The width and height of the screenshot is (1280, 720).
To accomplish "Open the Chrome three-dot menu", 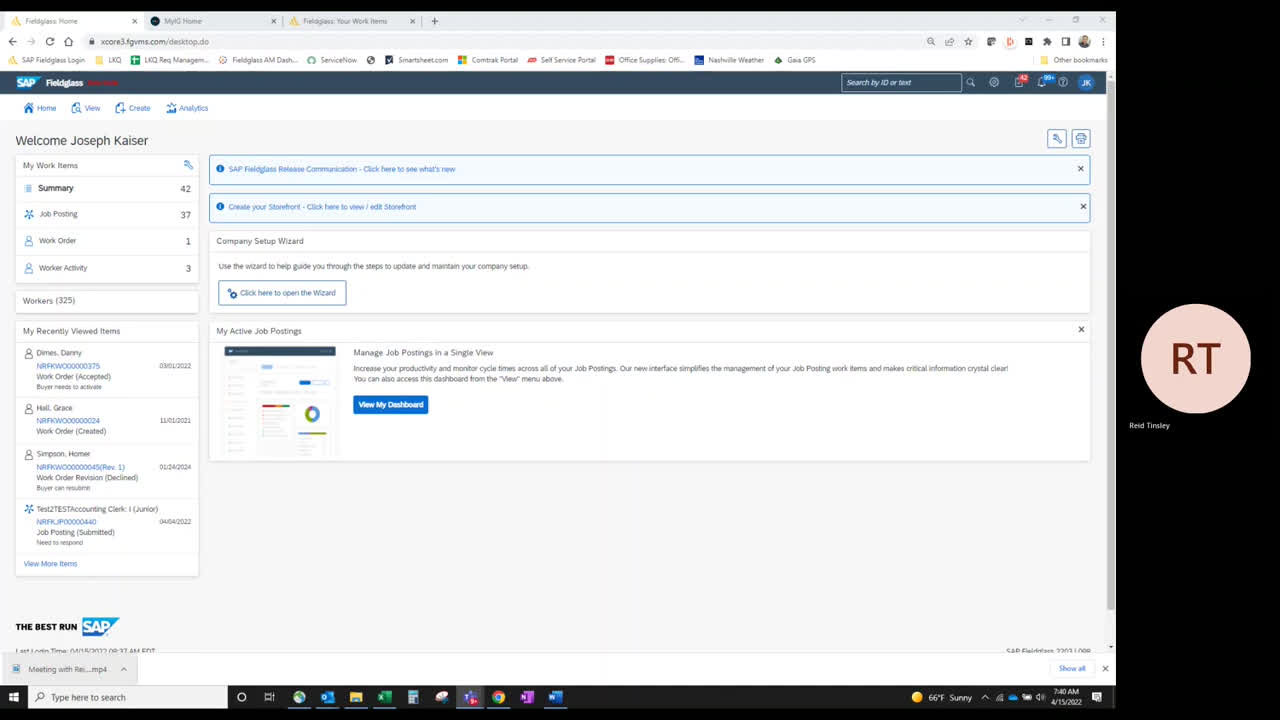I will 1103,42.
